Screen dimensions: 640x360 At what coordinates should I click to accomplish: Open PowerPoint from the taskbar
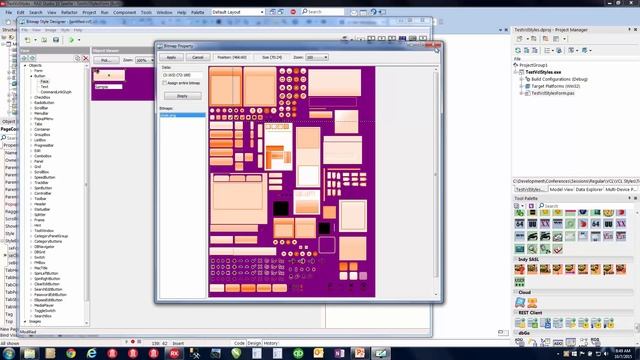(x=360, y=353)
